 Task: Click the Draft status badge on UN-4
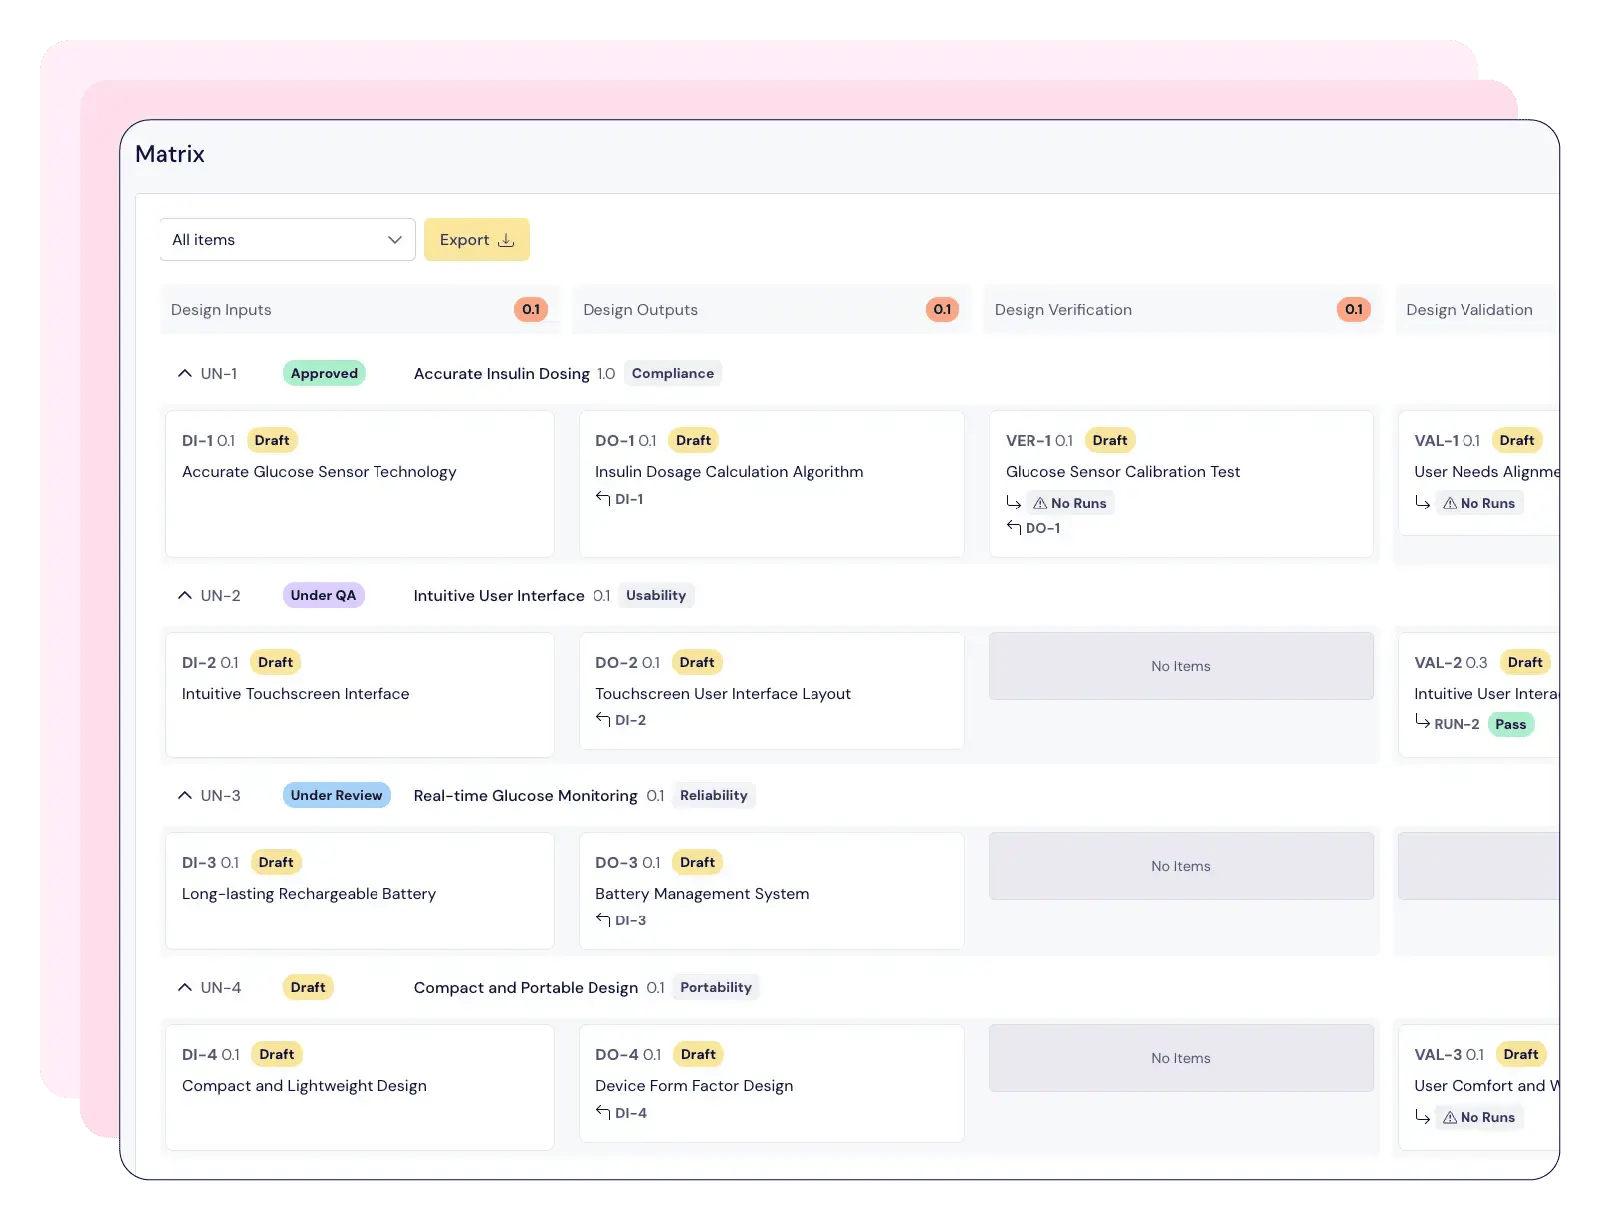[308, 987]
